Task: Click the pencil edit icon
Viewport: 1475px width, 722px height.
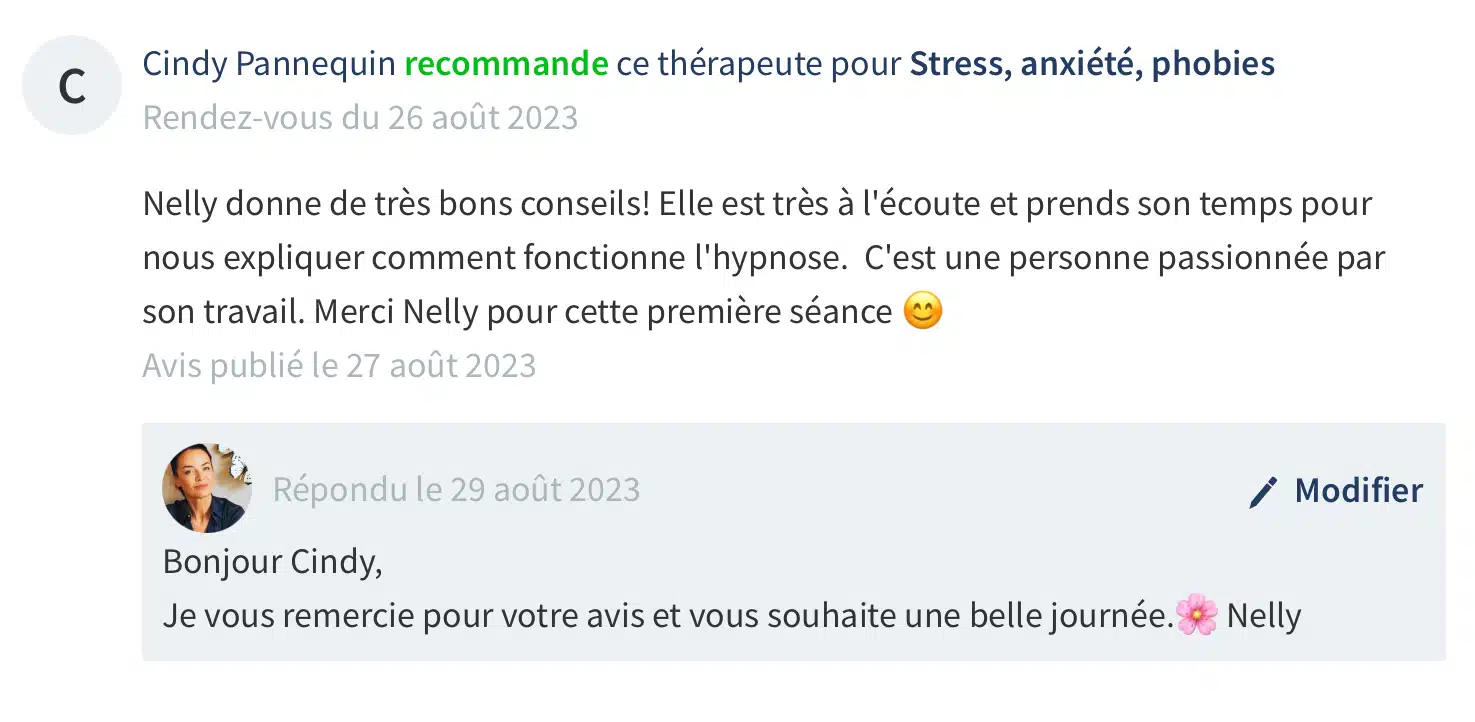Action: click(1263, 492)
